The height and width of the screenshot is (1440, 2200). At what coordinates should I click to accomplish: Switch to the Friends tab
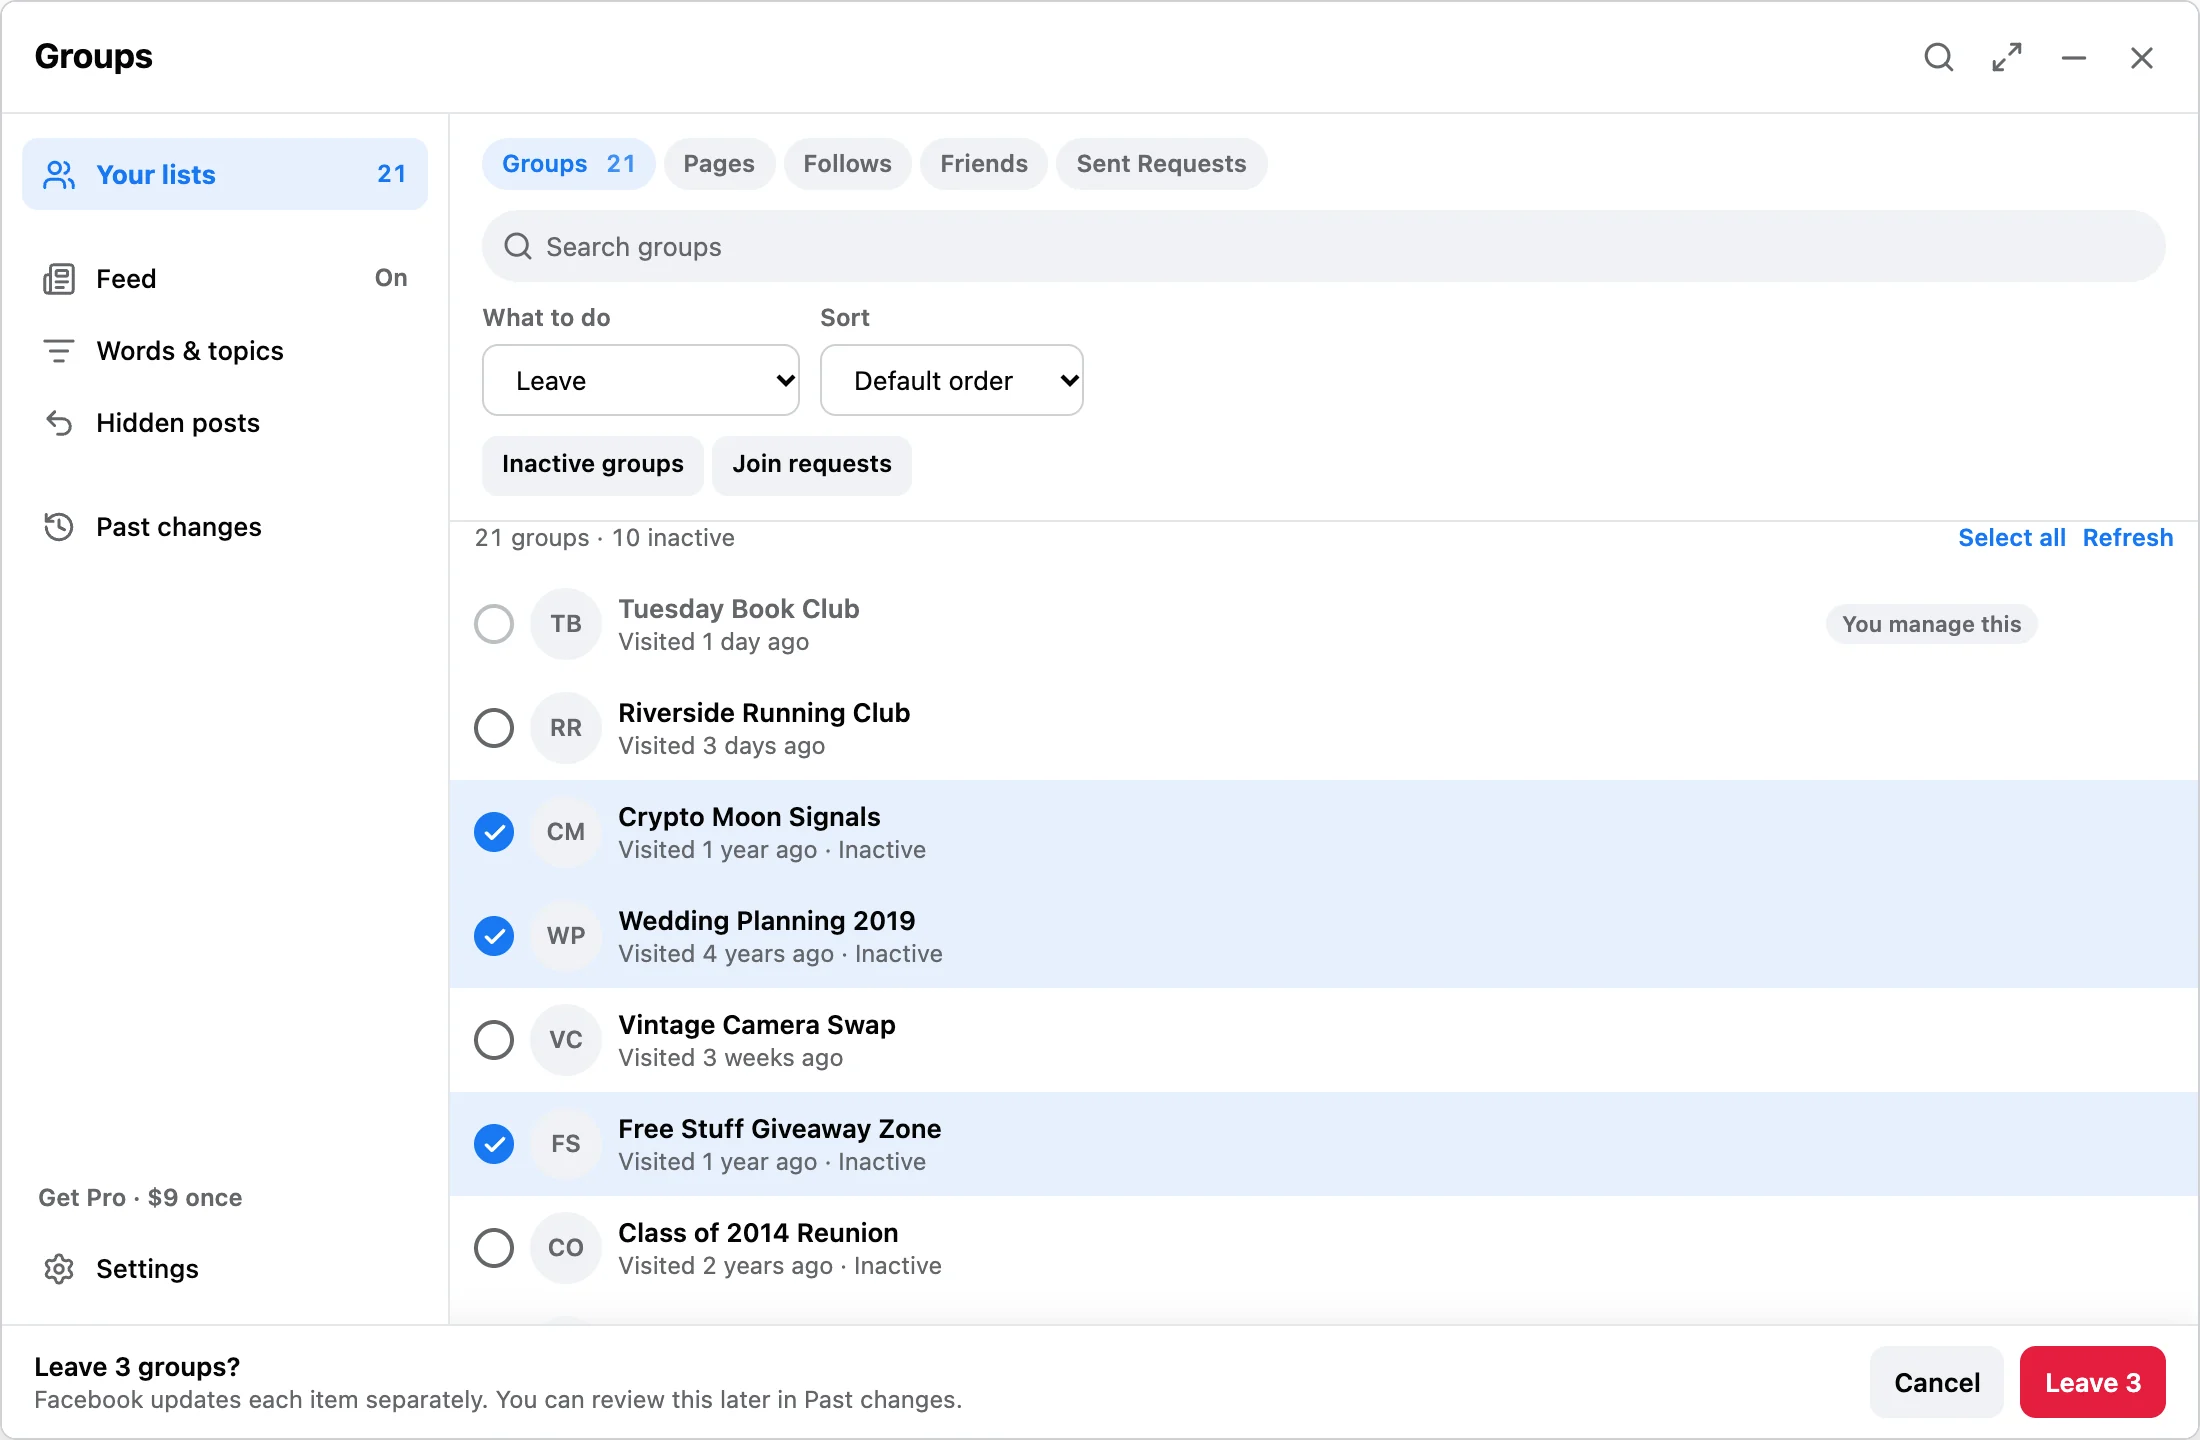point(984,164)
